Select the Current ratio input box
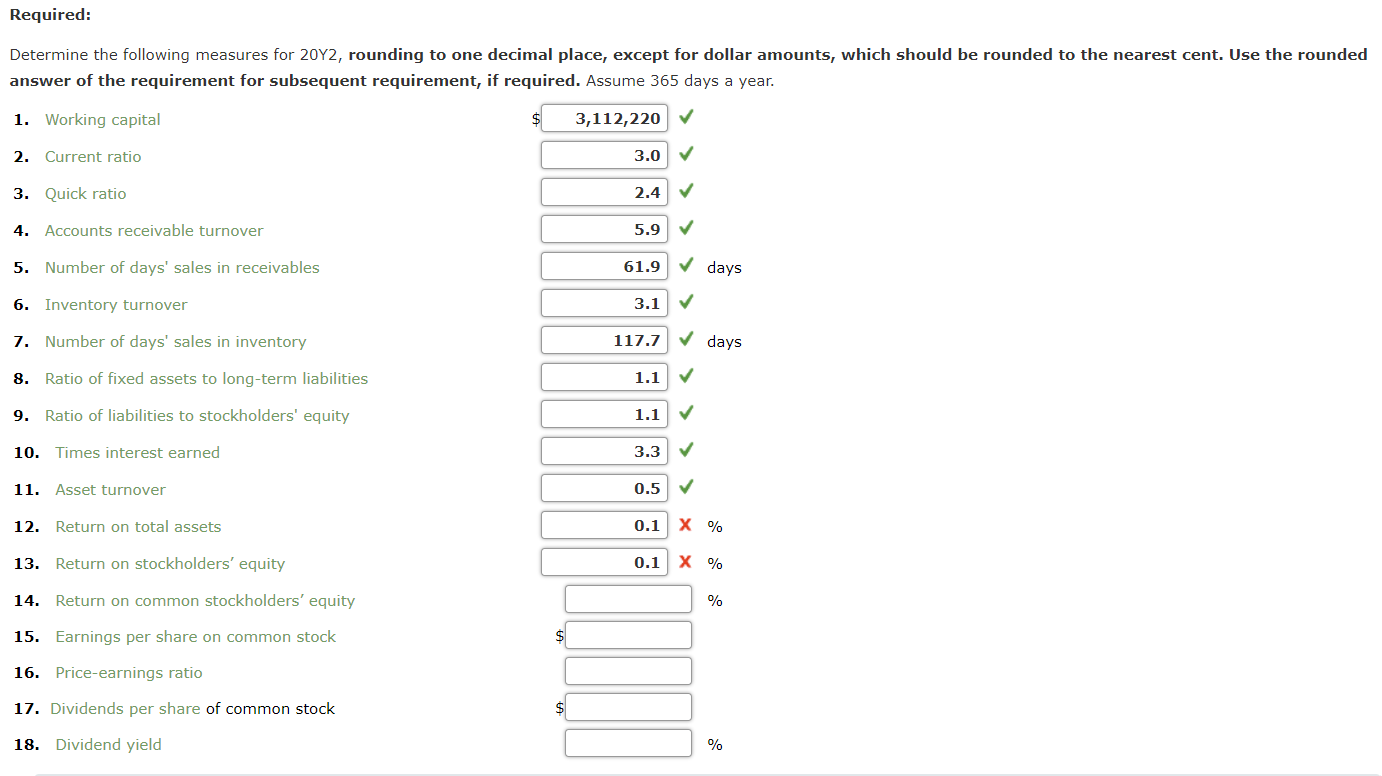Viewport: 1382px width, 776px height. tap(604, 154)
